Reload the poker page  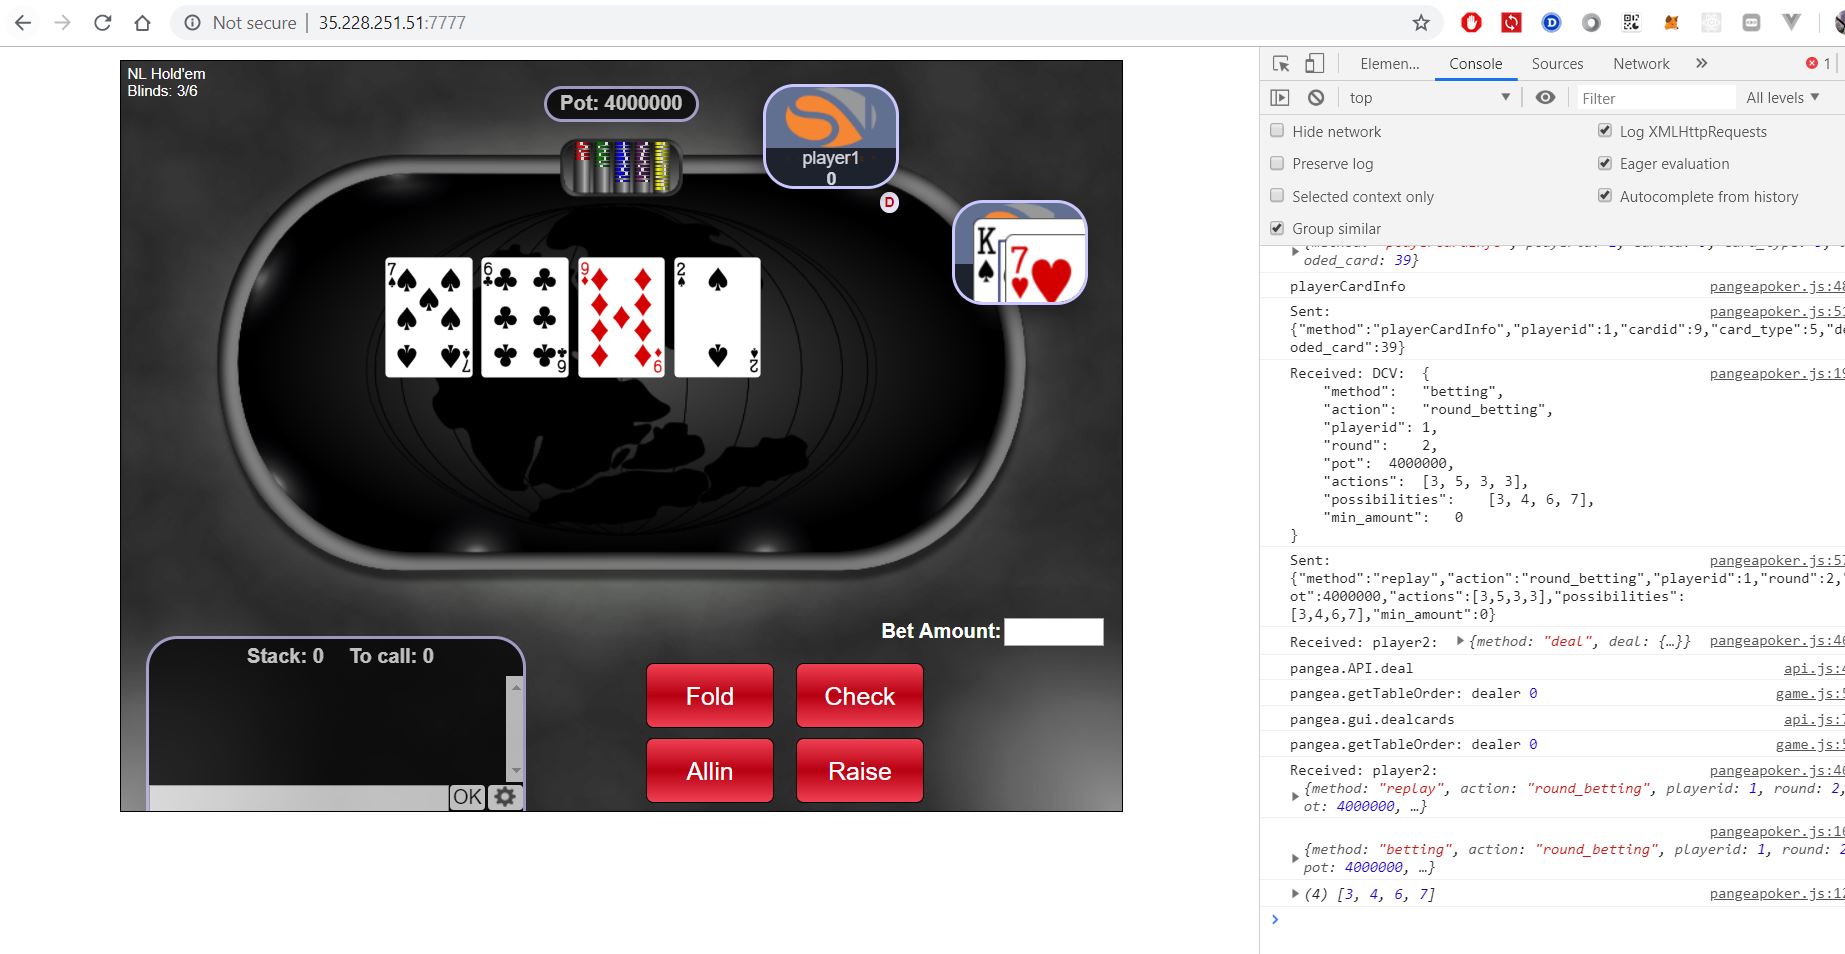pos(102,22)
